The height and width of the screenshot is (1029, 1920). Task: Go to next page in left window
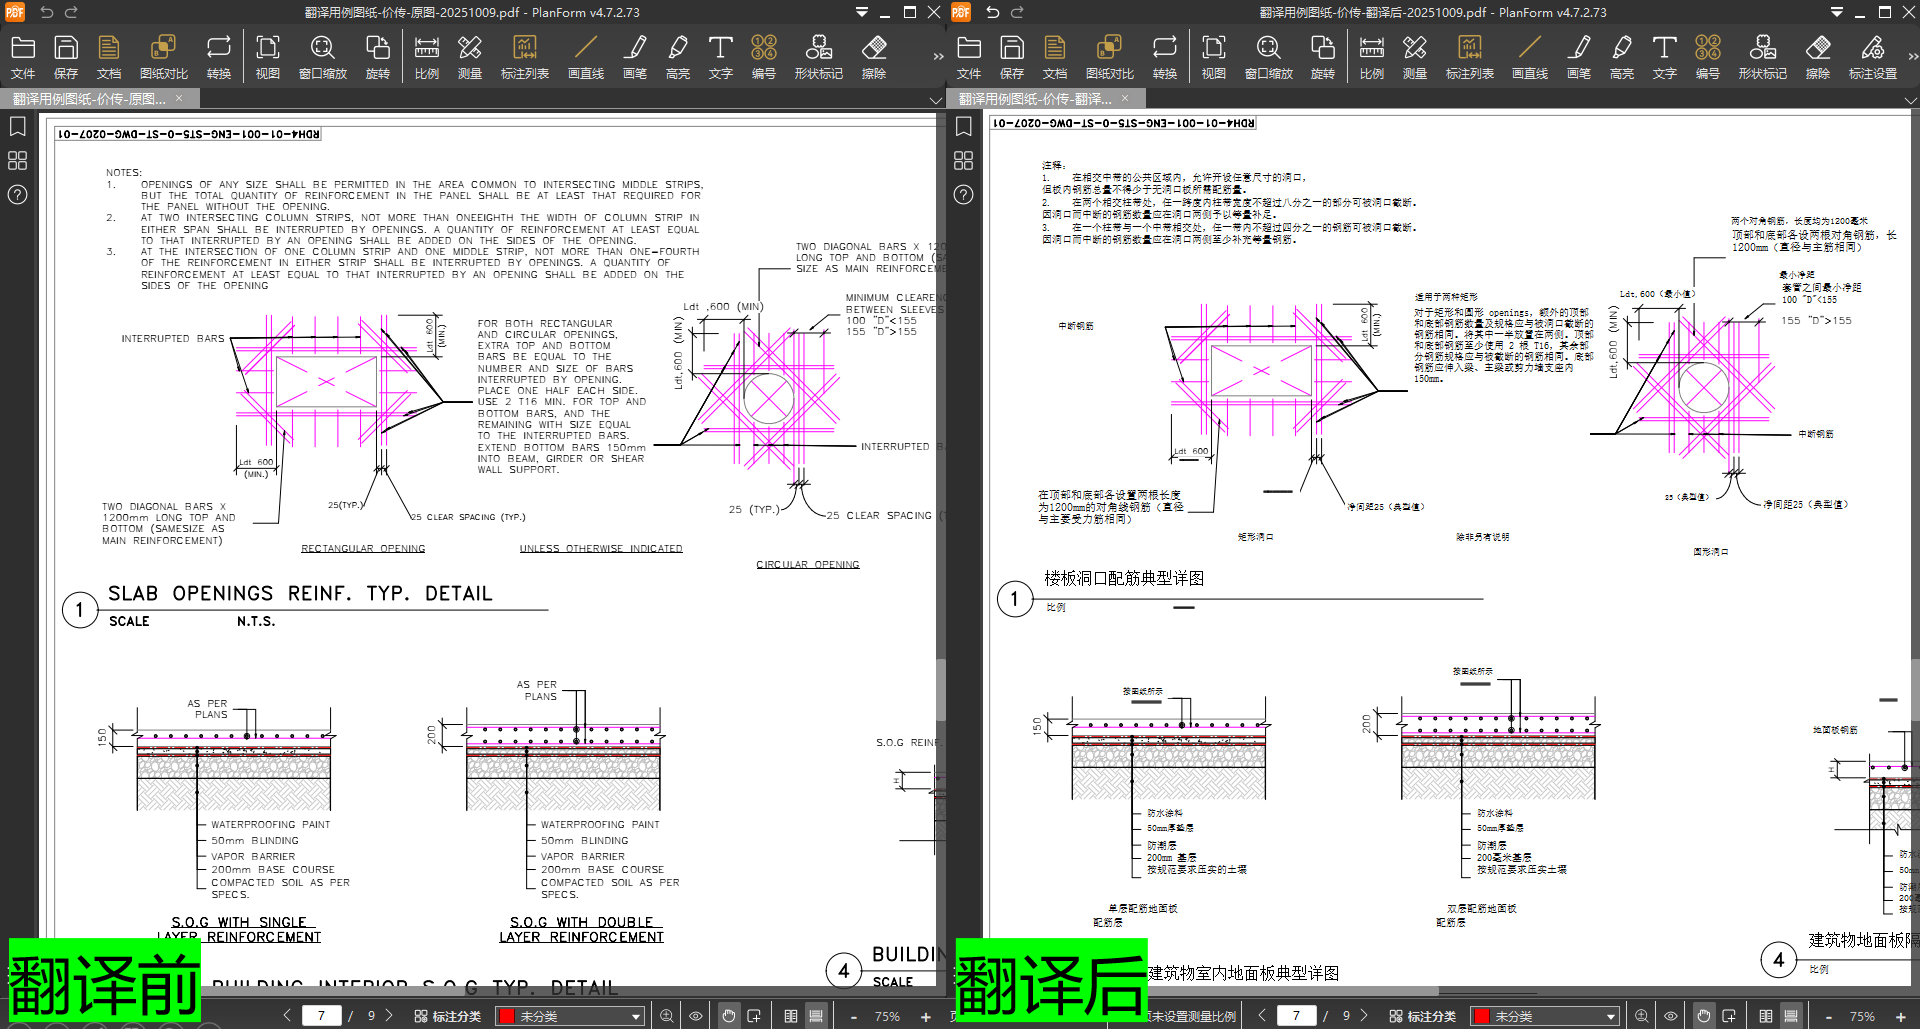390,1016
